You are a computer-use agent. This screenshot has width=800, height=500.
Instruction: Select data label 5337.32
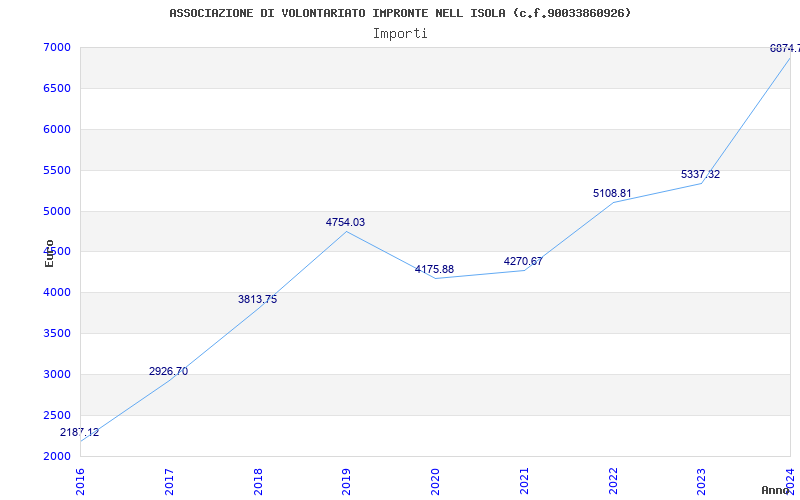[x=701, y=174]
